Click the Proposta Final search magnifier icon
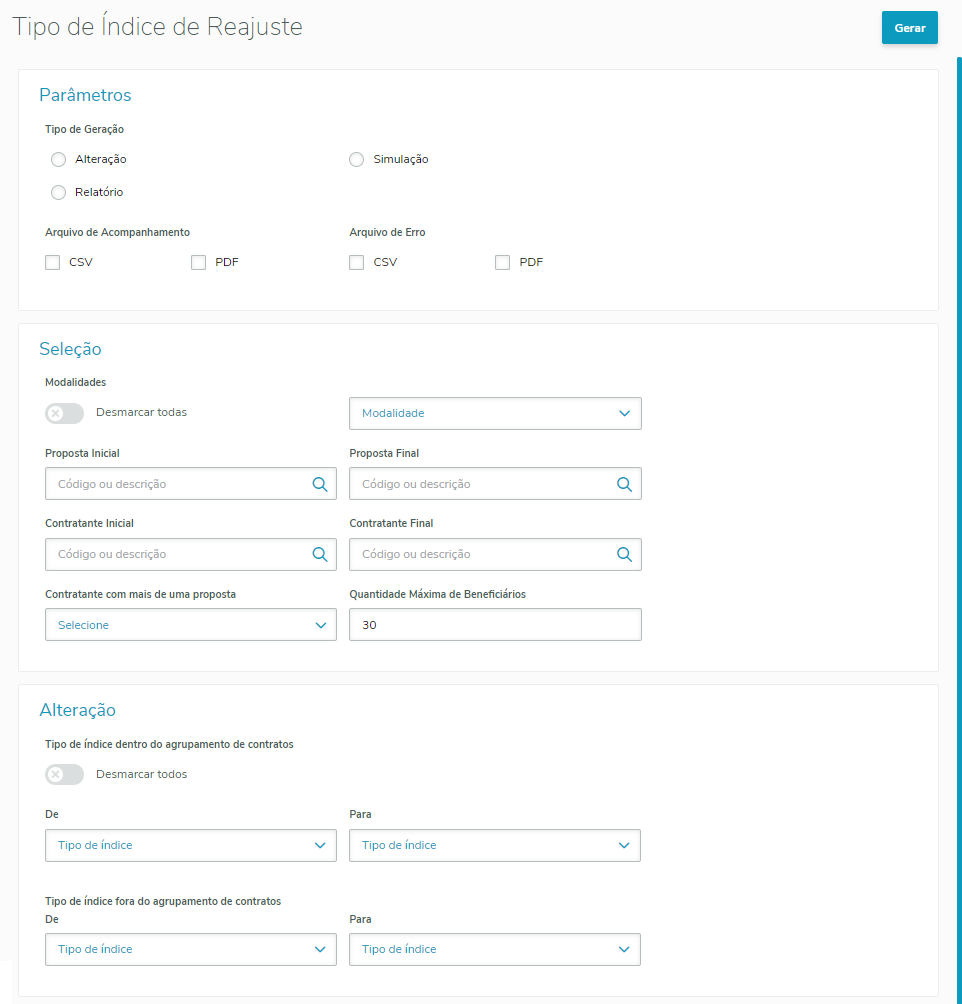Viewport: 962px width, 1004px height. click(x=624, y=484)
